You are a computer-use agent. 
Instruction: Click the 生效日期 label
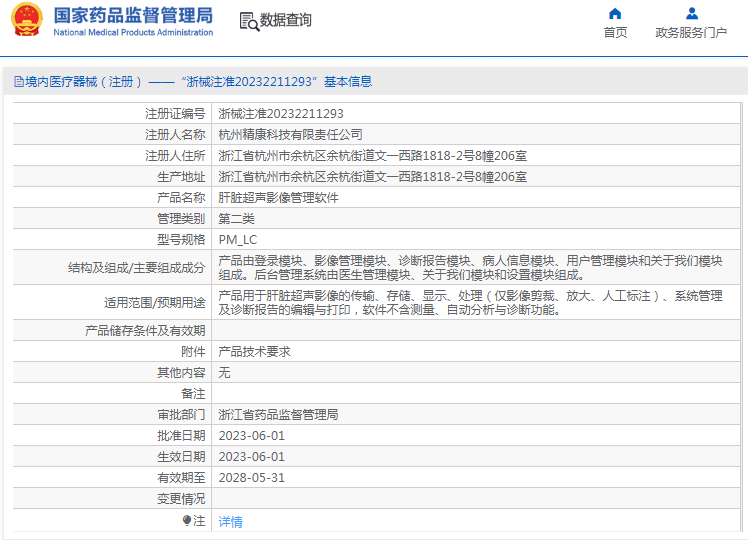click(181, 457)
